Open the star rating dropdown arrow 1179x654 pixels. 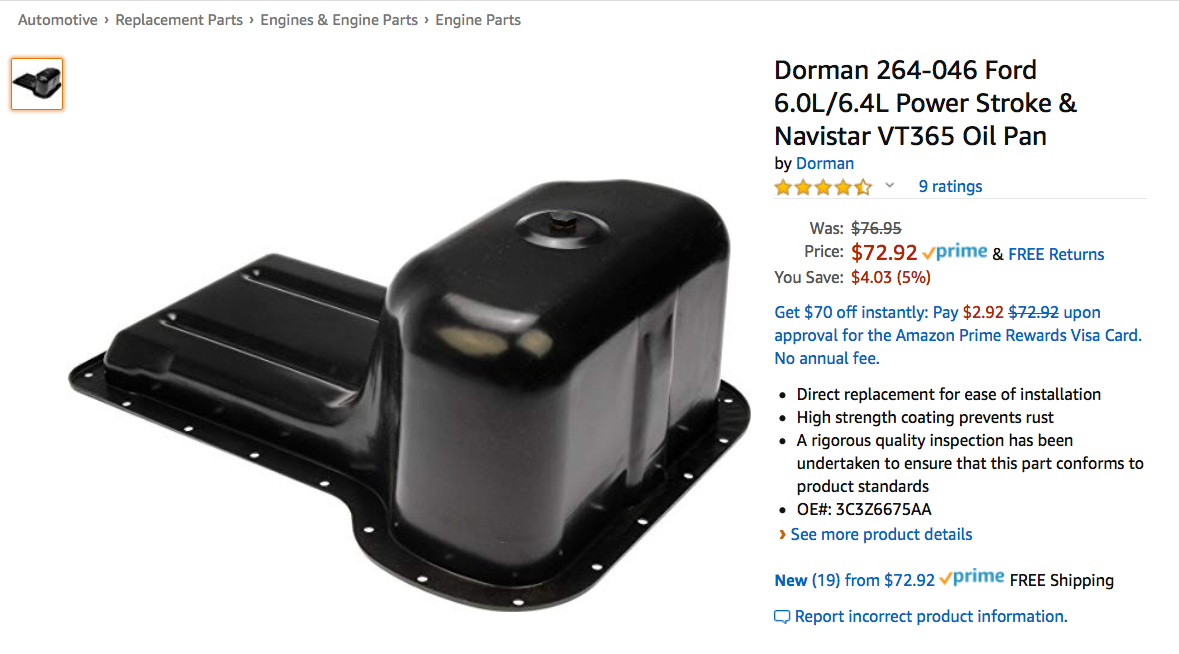890,186
